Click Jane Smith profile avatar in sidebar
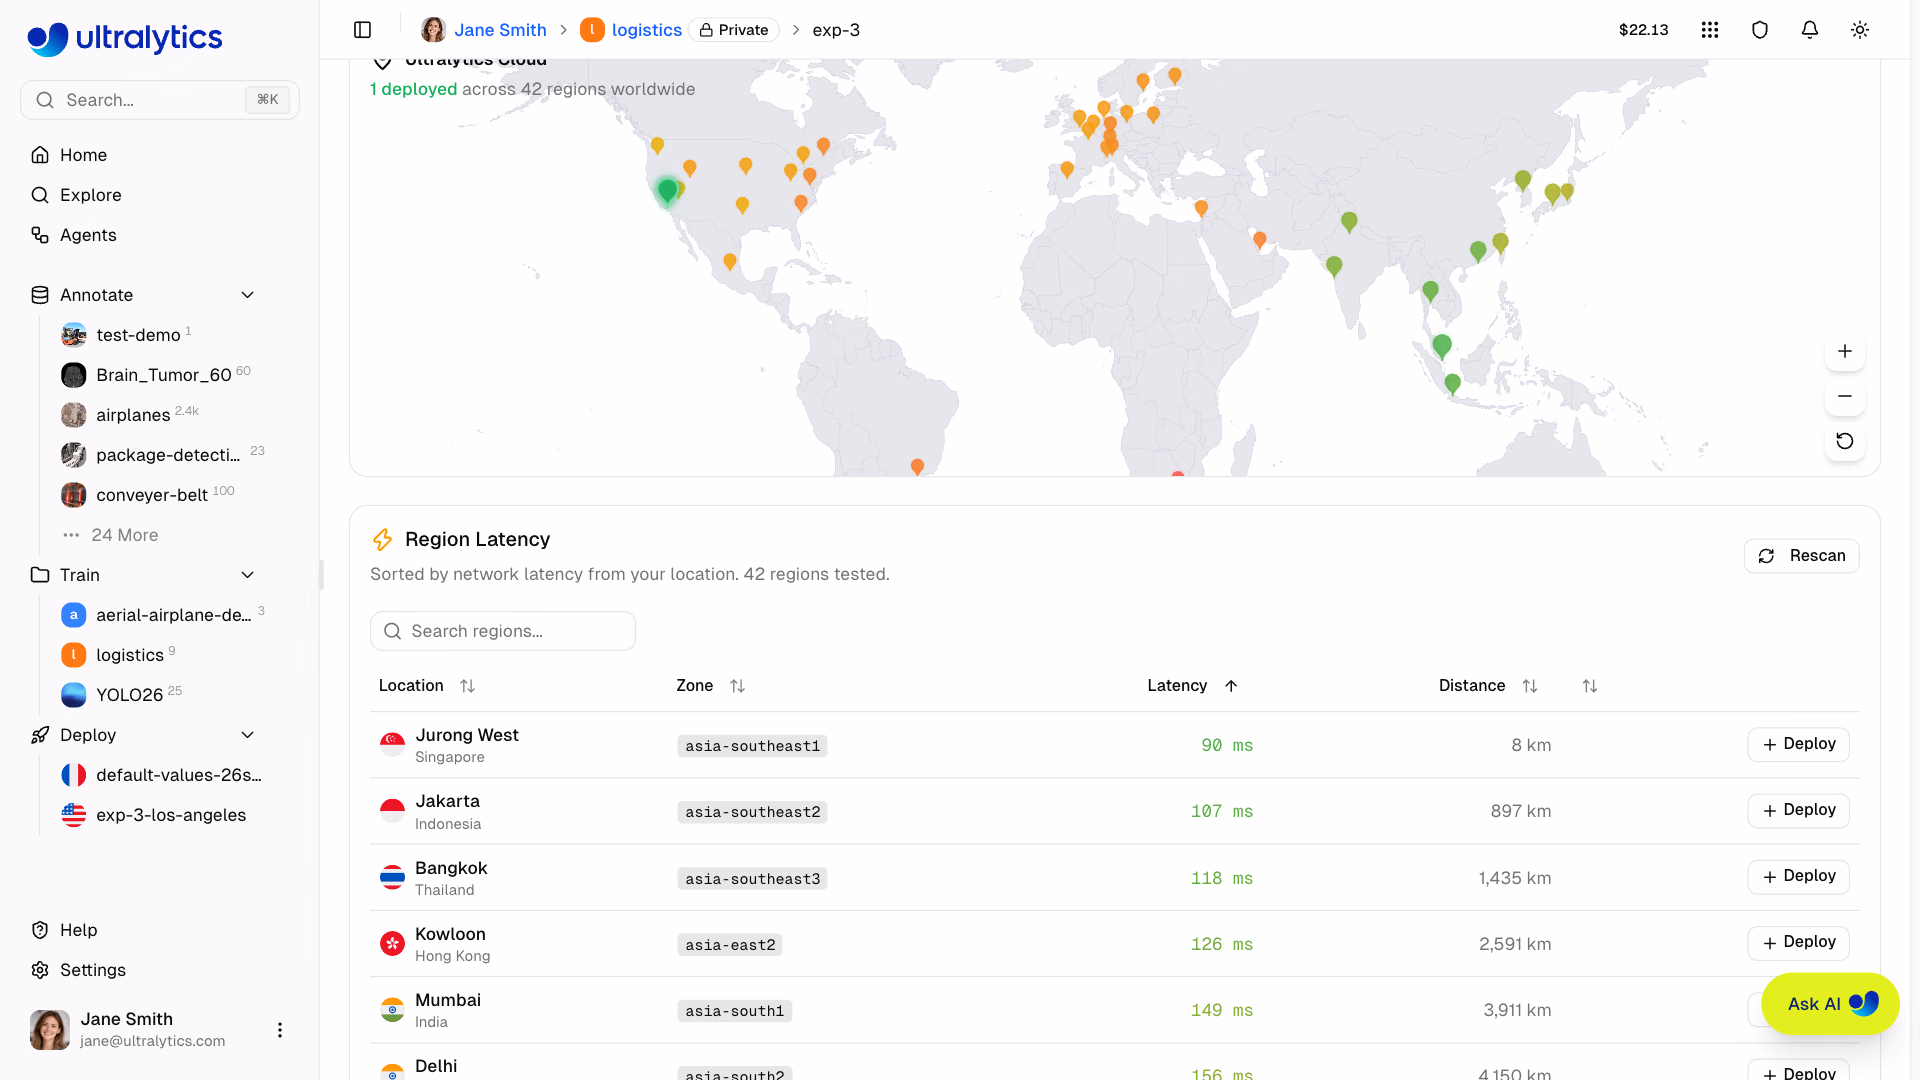 (50, 1030)
